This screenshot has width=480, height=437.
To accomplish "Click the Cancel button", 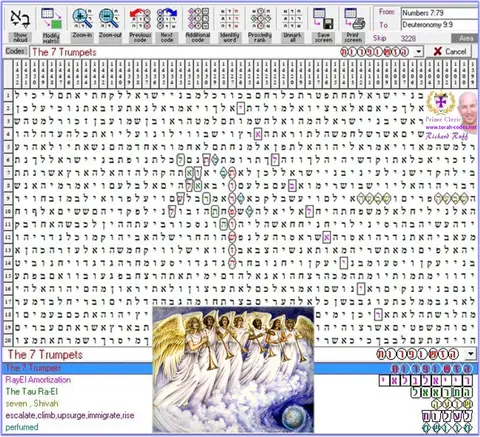I will coord(450,52).
